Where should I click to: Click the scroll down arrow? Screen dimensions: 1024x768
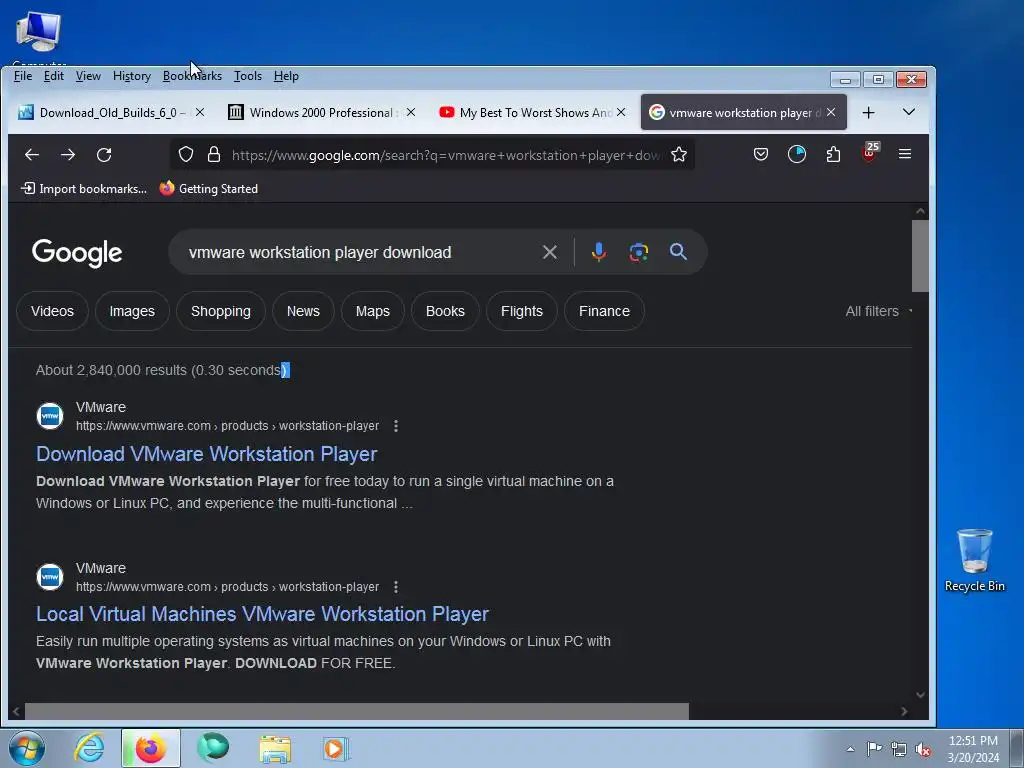[x=920, y=694]
